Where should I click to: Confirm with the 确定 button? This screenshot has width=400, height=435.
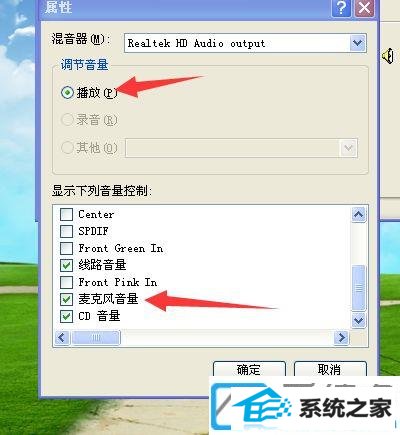coord(249,369)
